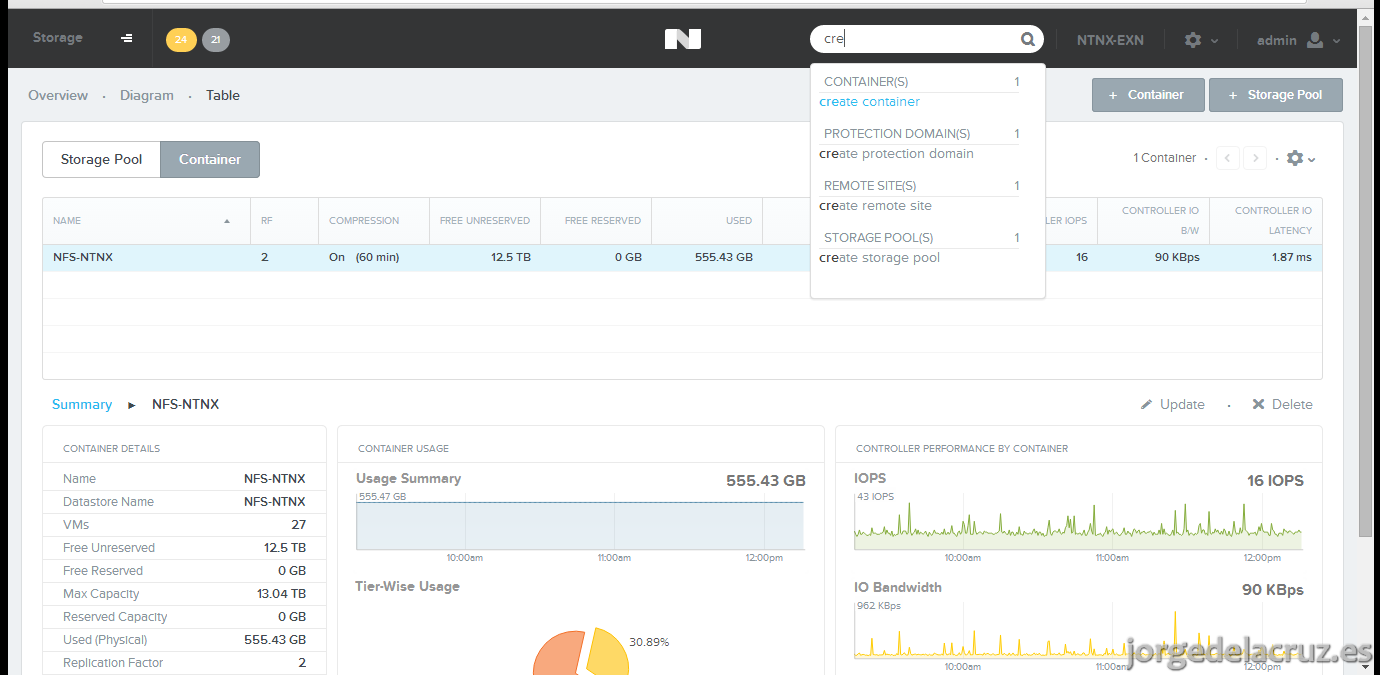
Task: Switch to Storage Pool toggle
Action: pos(101,159)
